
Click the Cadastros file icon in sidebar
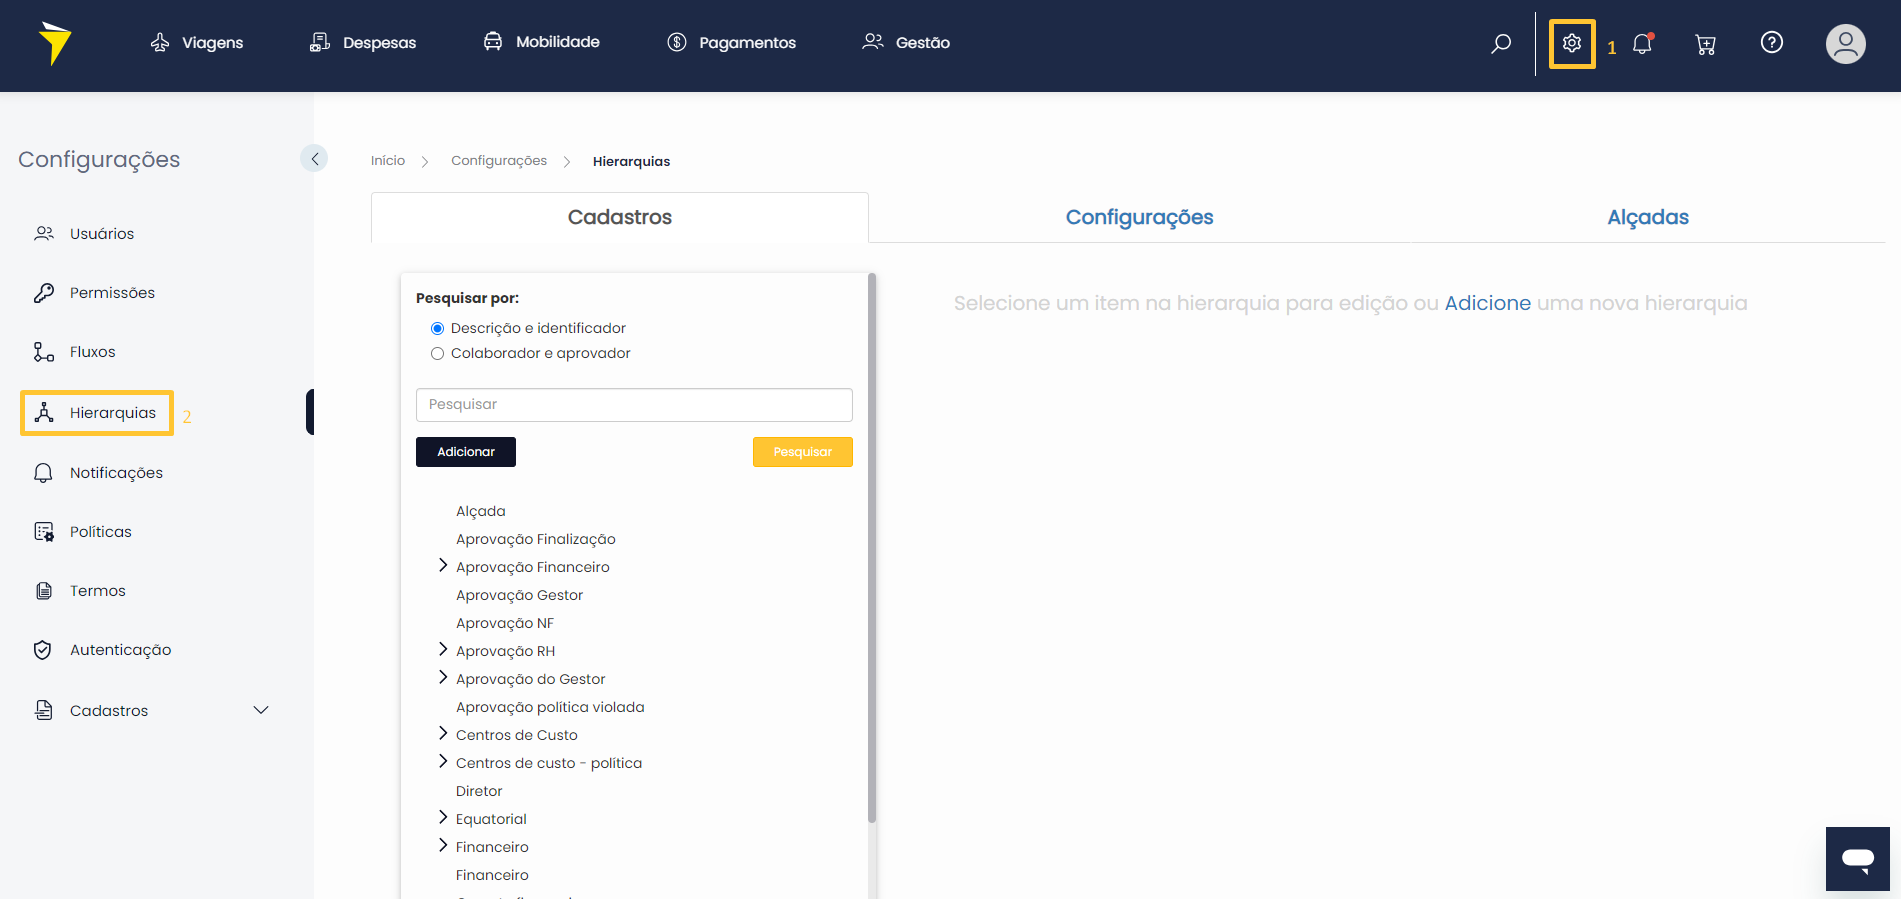pyautogui.click(x=44, y=710)
